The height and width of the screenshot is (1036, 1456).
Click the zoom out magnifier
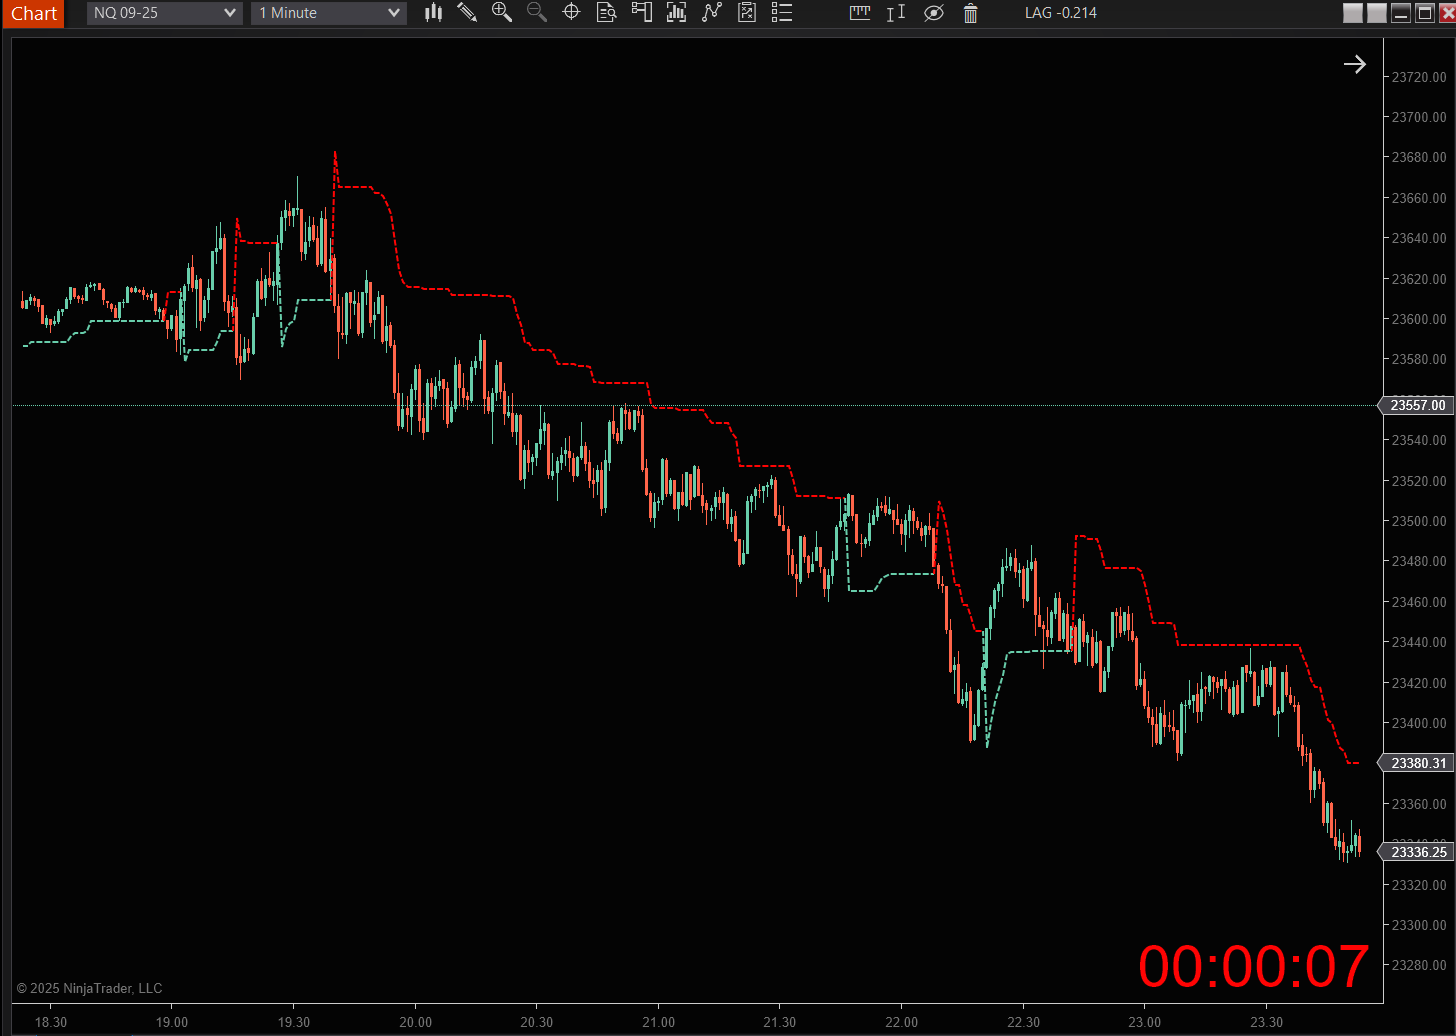pos(537,13)
